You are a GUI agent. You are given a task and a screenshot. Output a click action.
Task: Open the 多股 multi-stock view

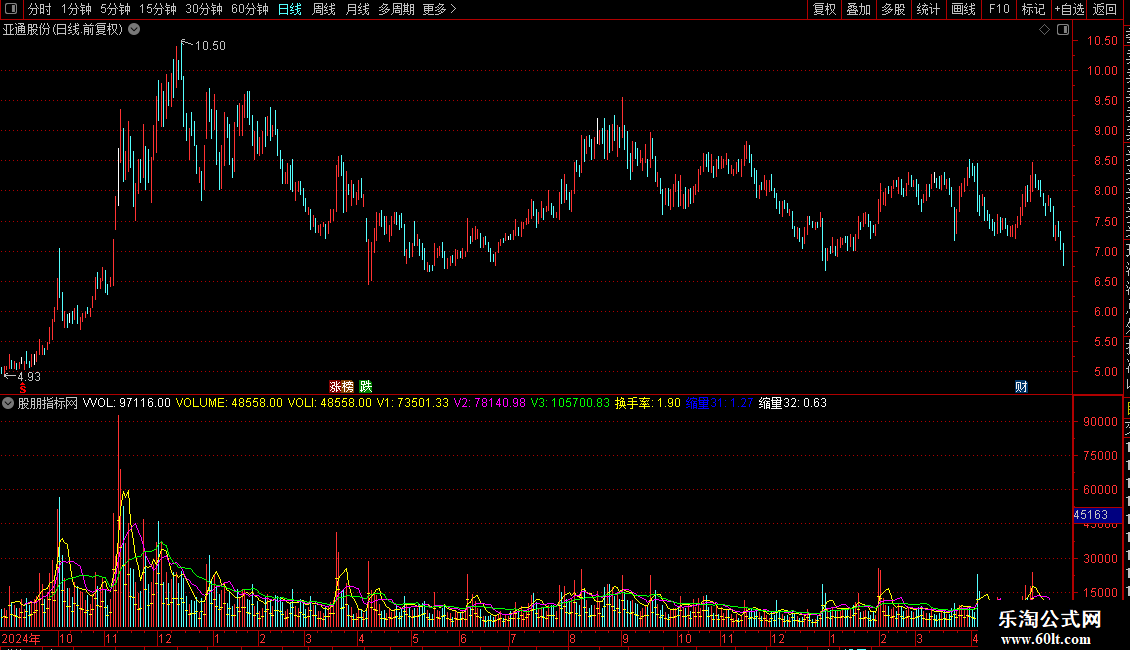[894, 9]
